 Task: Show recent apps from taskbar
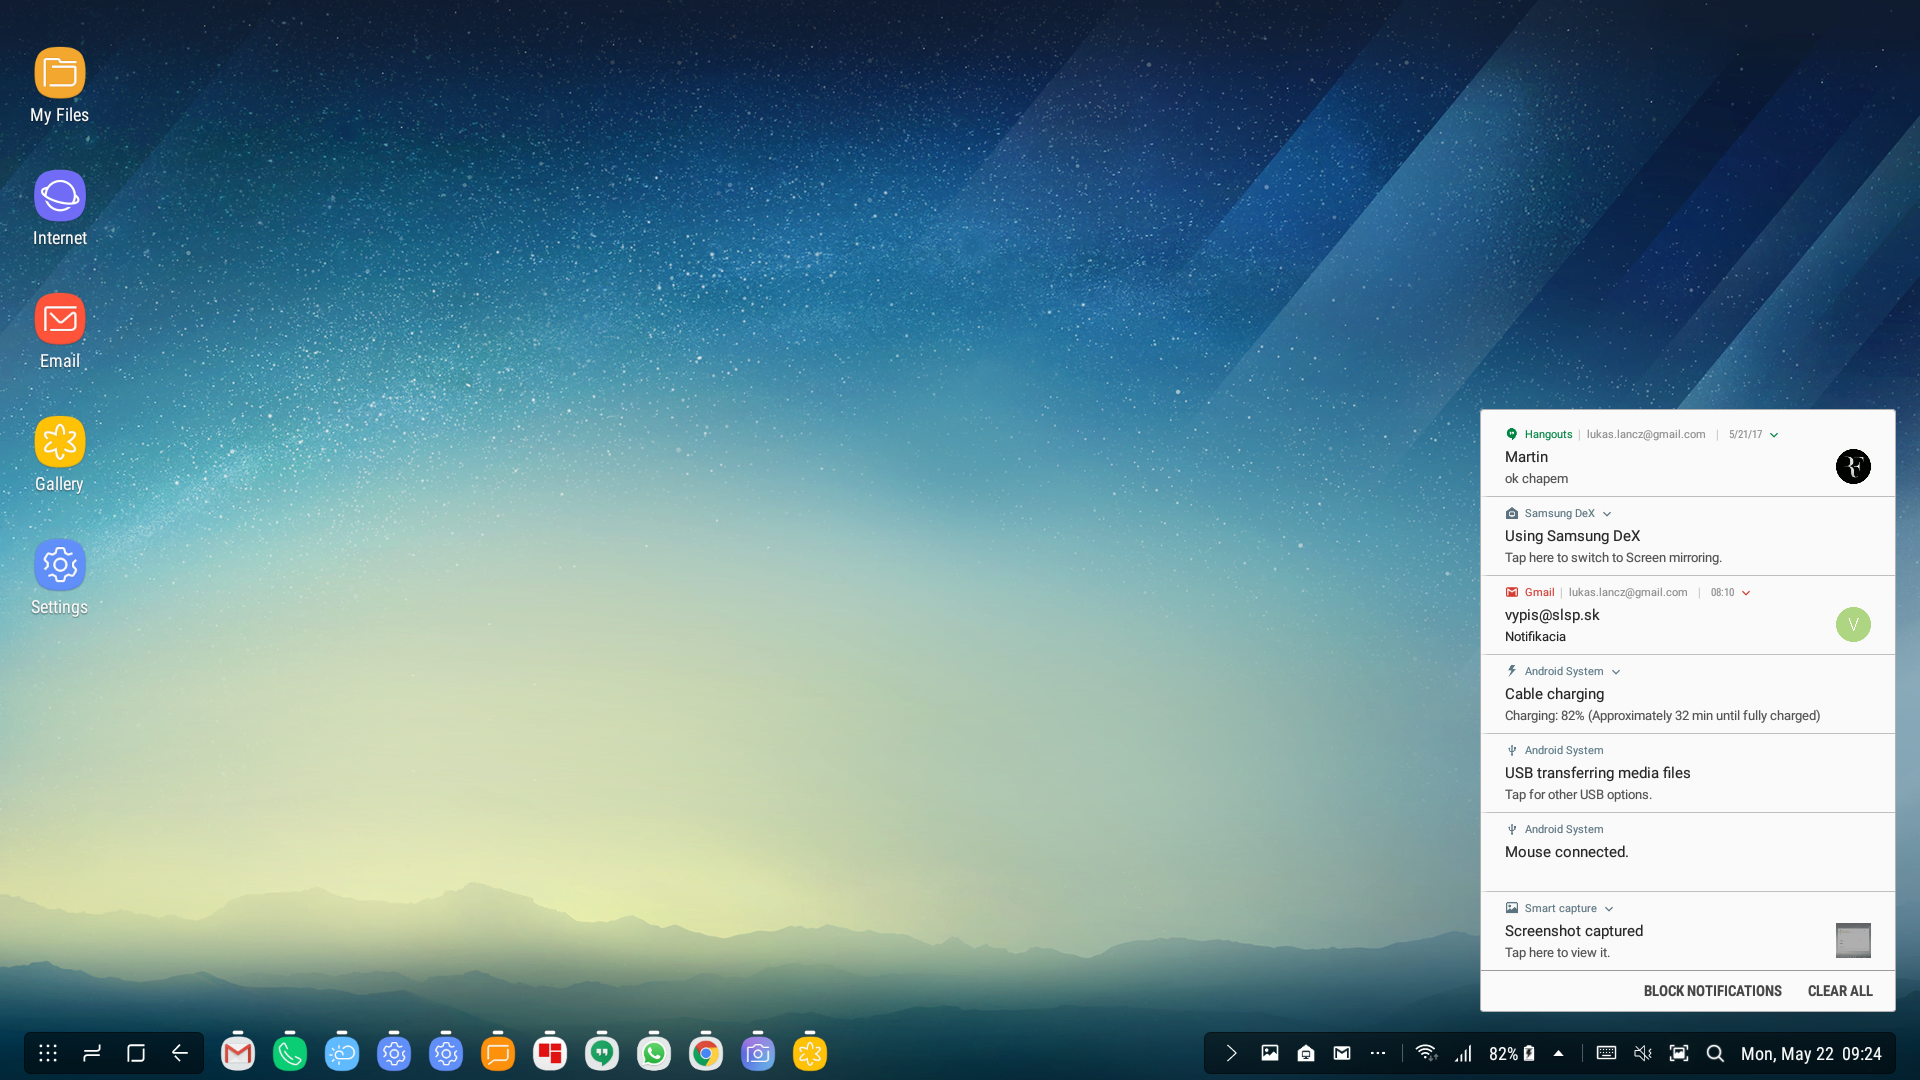pyautogui.click(x=92, y=1053)
